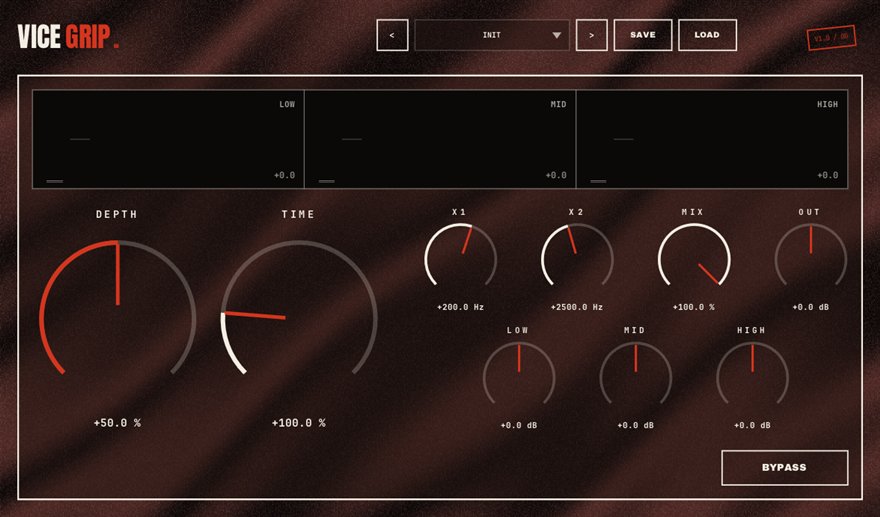Click the +0.0 dB value under the LOW knob
The width and height of the screenshot is (880, 517).
tap(519, 426)
